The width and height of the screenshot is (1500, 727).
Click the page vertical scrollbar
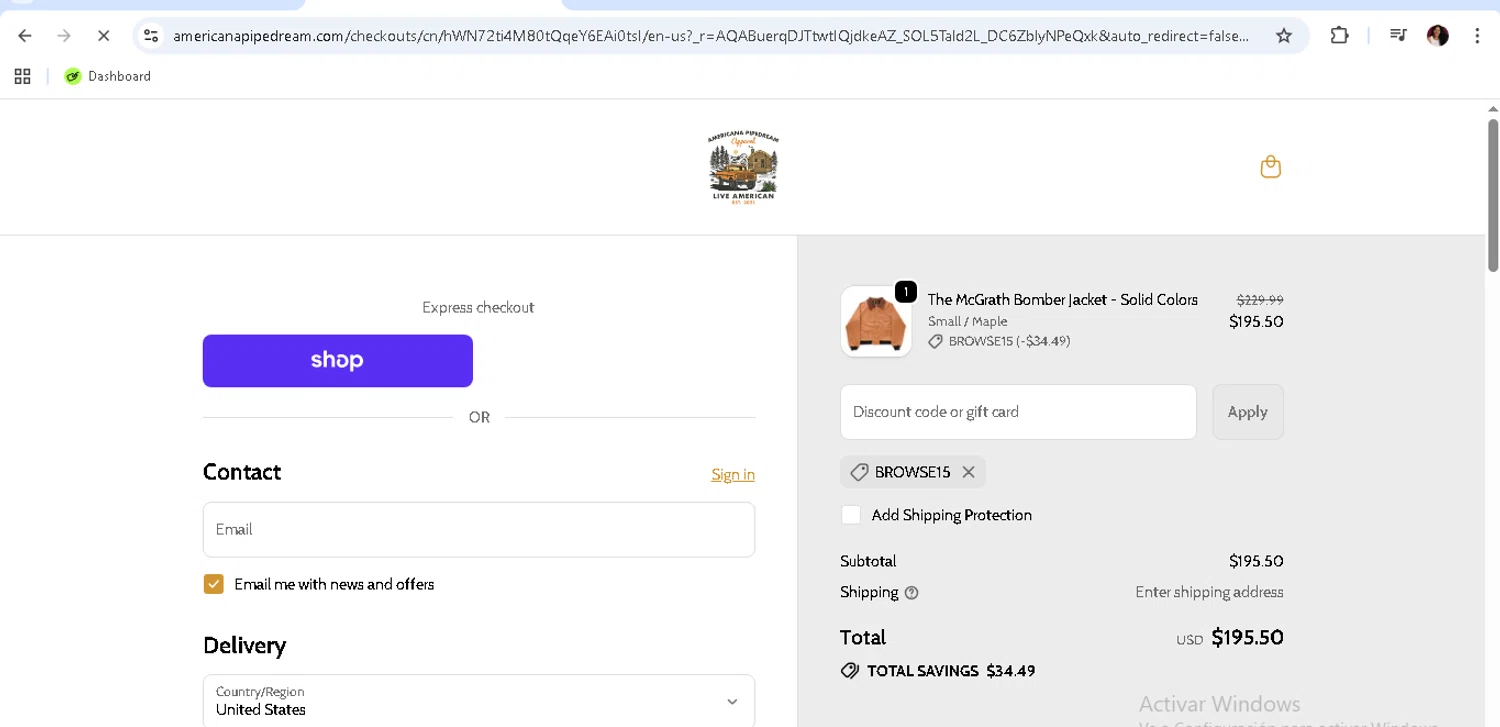(1493, 195)
